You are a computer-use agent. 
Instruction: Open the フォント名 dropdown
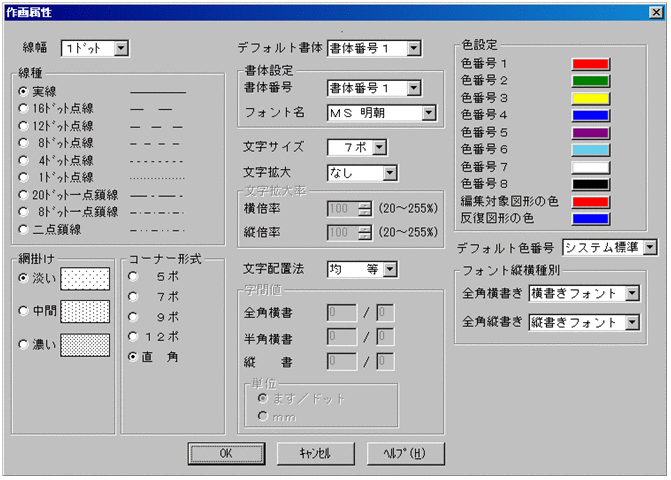428,113
